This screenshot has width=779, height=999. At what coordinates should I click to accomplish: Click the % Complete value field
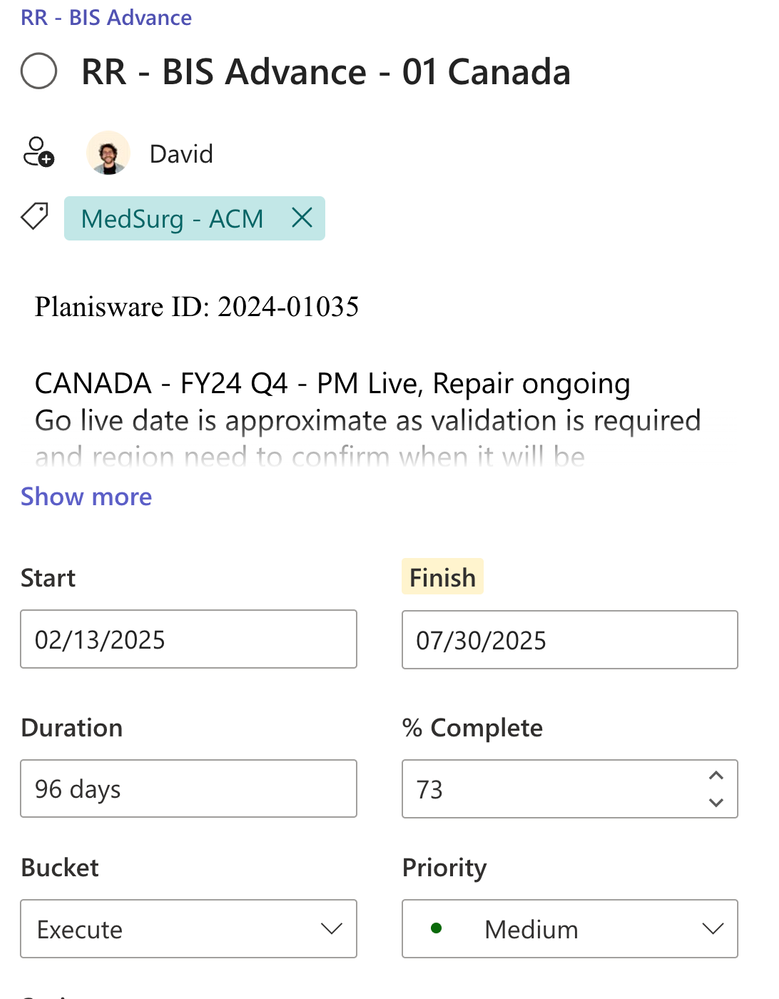point(550,789)
